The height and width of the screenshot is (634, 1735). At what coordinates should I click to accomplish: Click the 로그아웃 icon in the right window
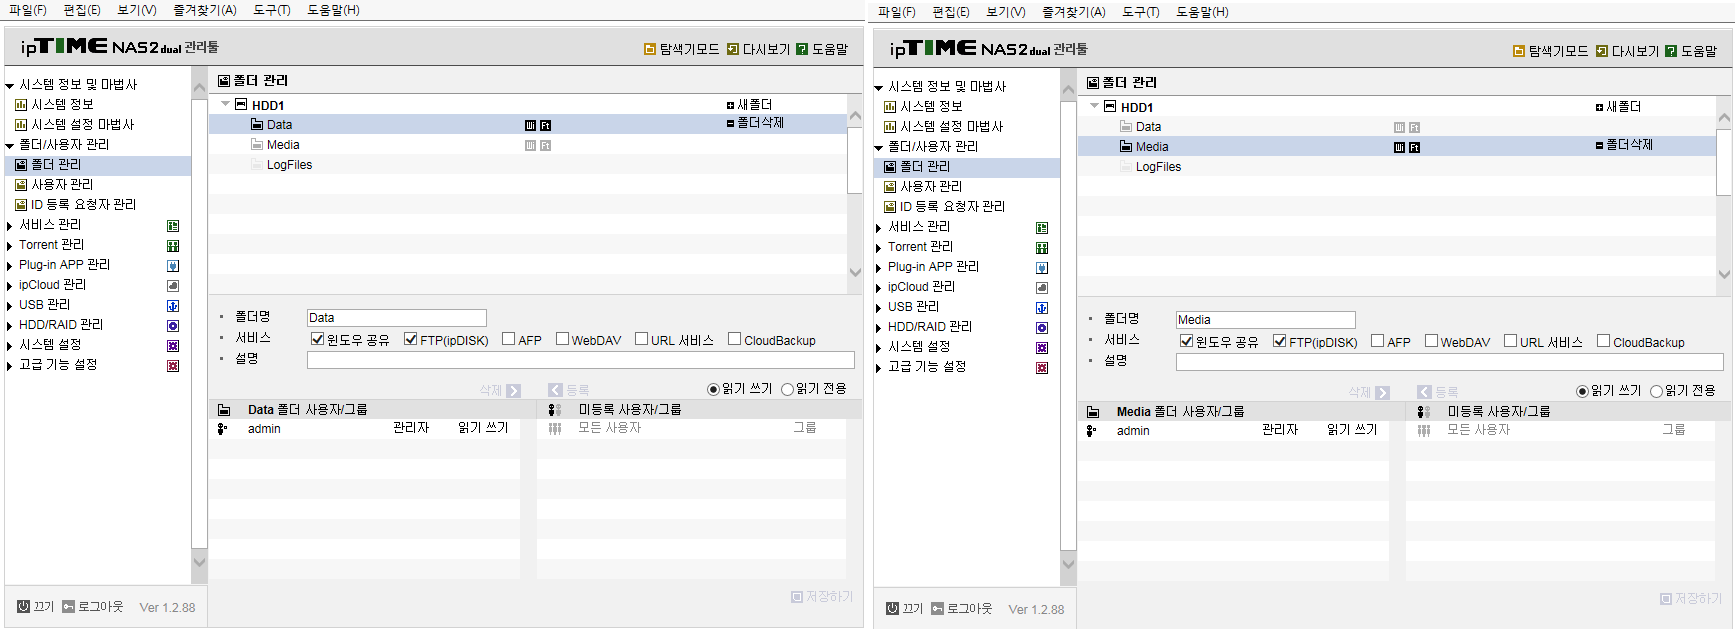click(x=937, y=608)
